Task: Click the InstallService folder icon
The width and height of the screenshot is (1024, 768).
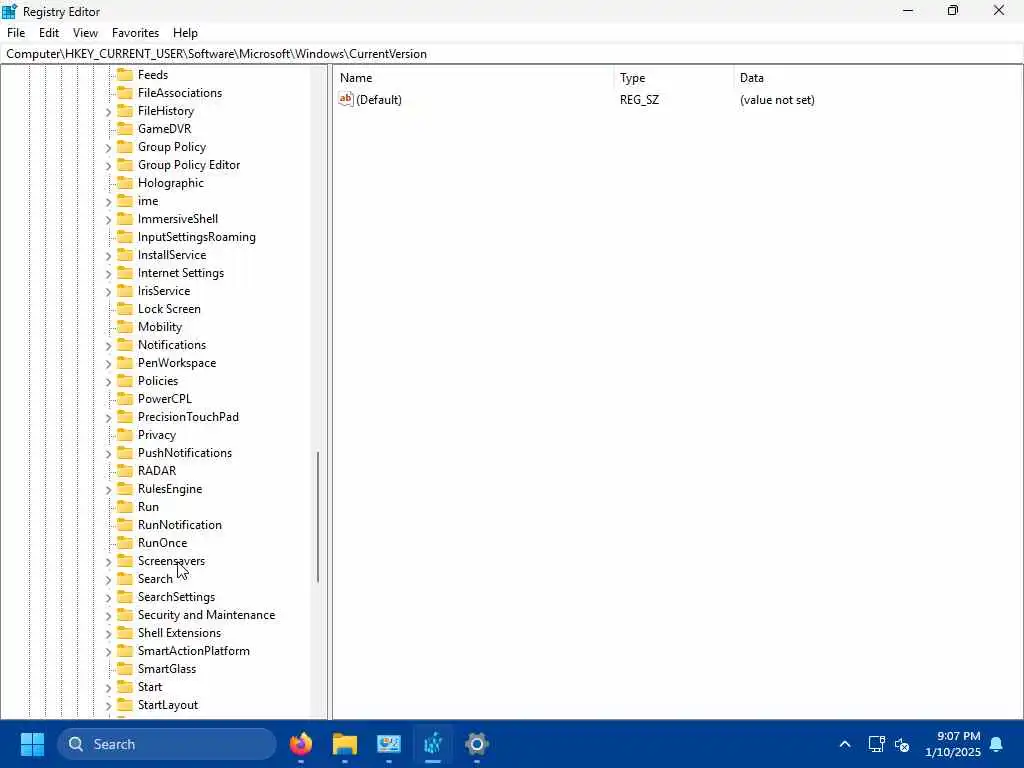Action: [125, 255]
